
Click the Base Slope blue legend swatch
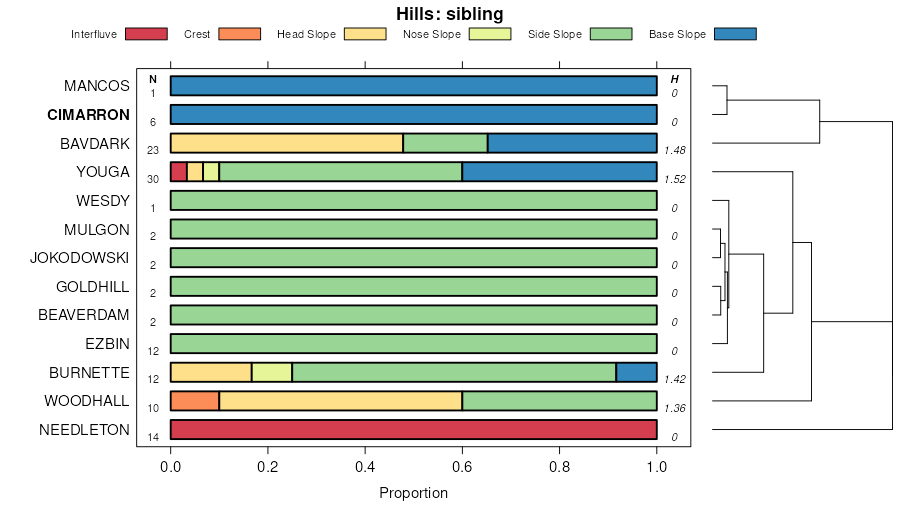(x=735, y=34)
